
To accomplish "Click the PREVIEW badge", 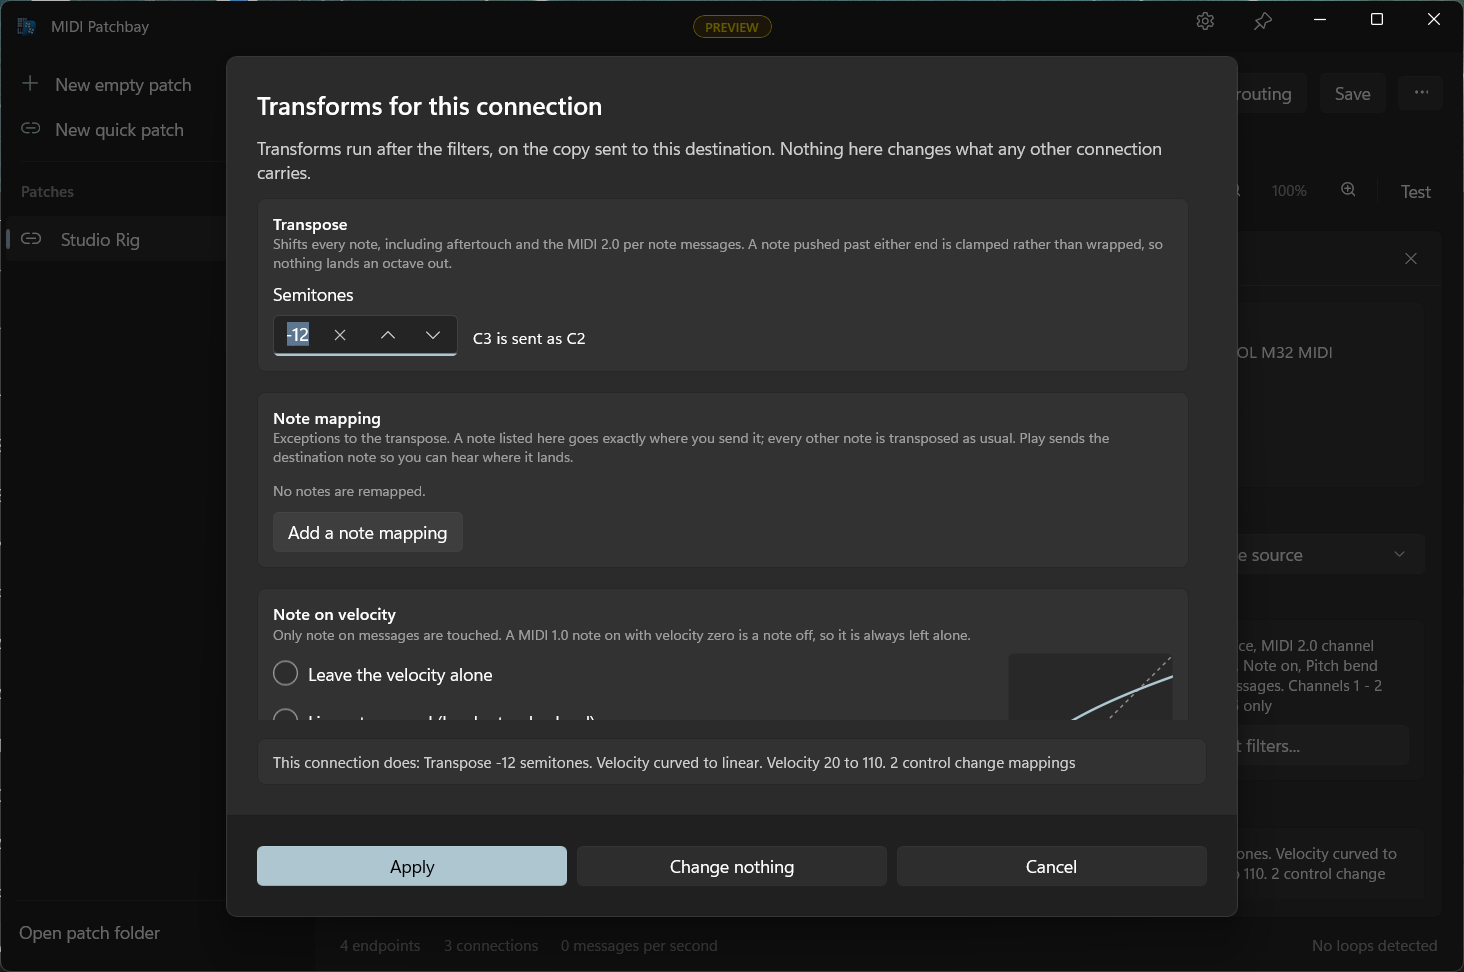I will [732, 27].
